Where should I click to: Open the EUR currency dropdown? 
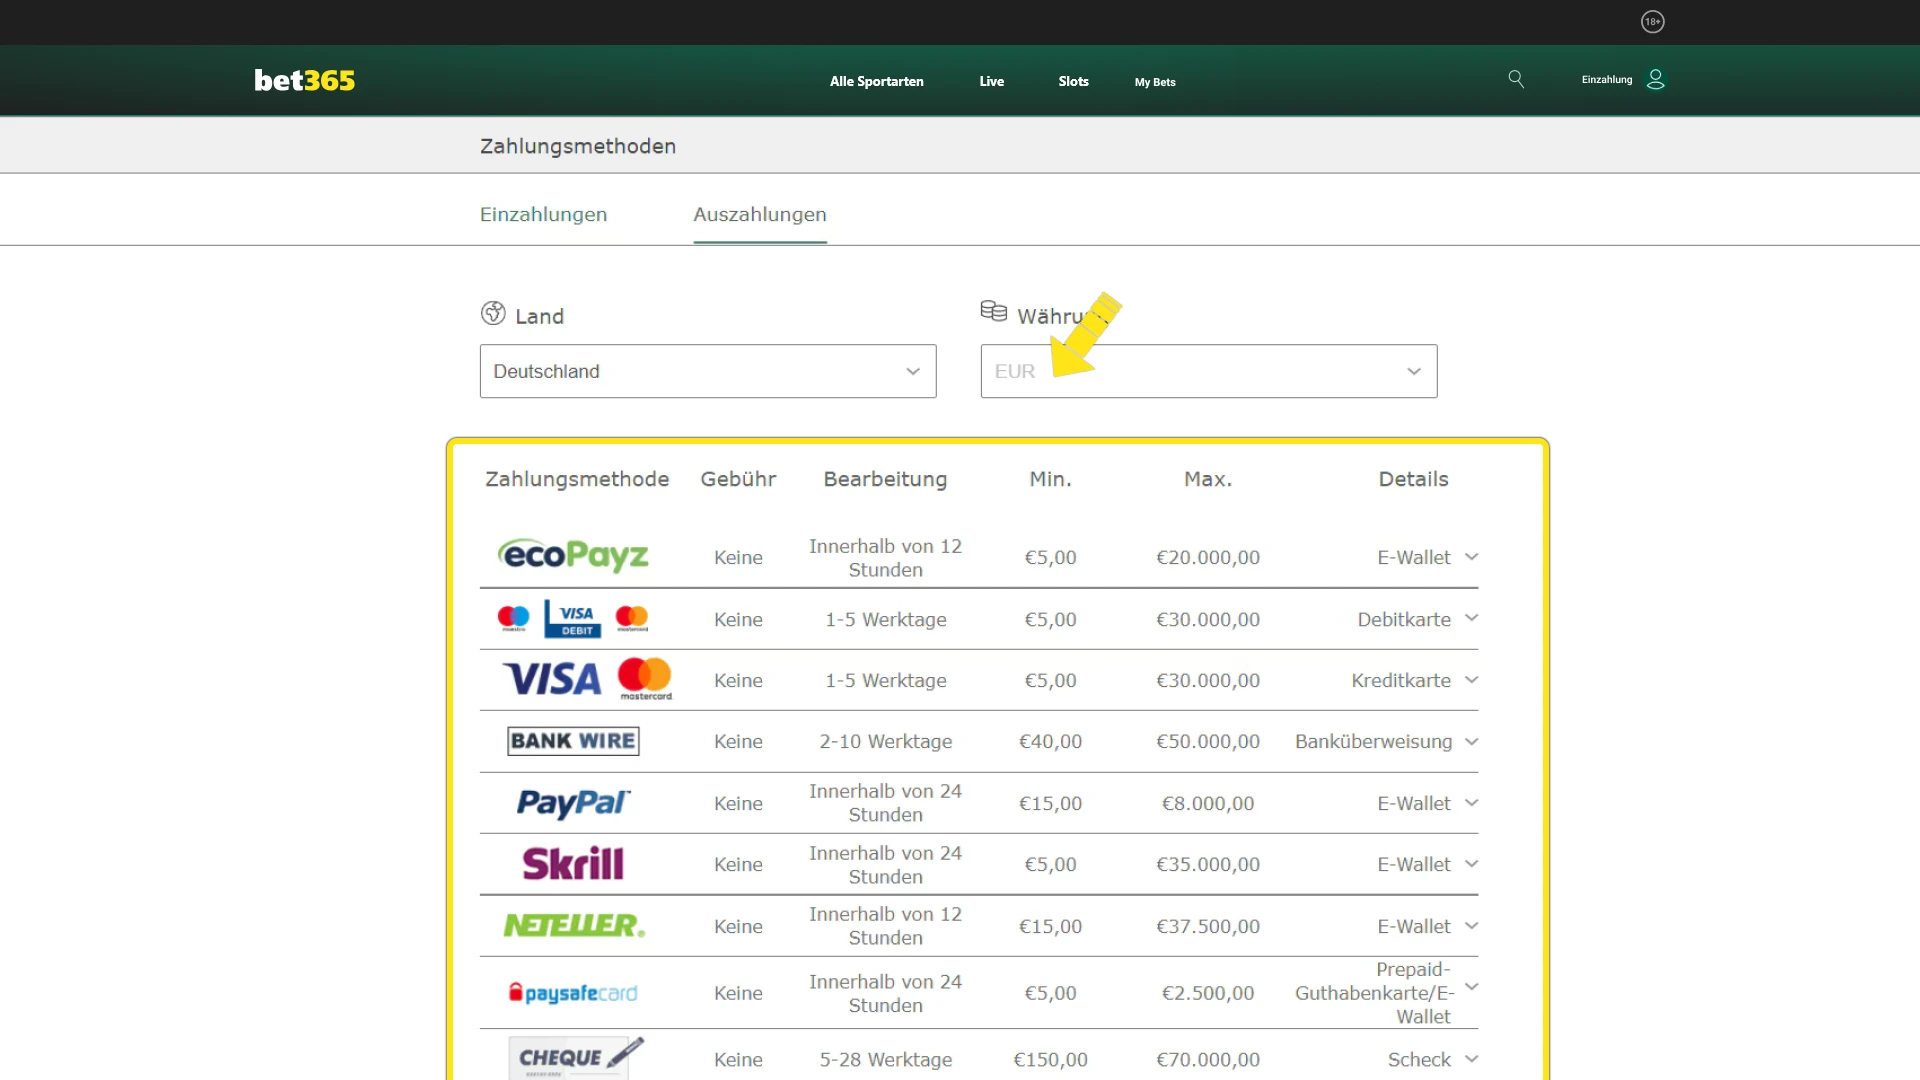[1207, 371]
